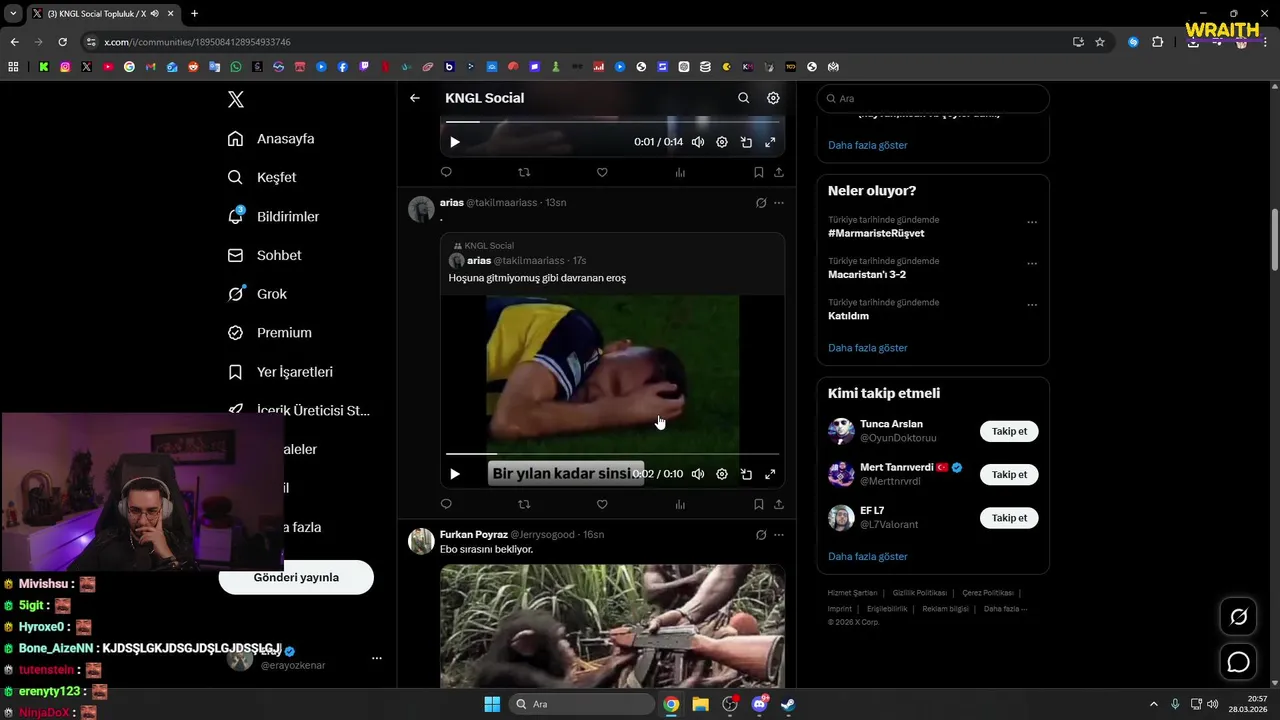Reload the page in Chrome
The image size is (1280, 720).
click(62, 42)
